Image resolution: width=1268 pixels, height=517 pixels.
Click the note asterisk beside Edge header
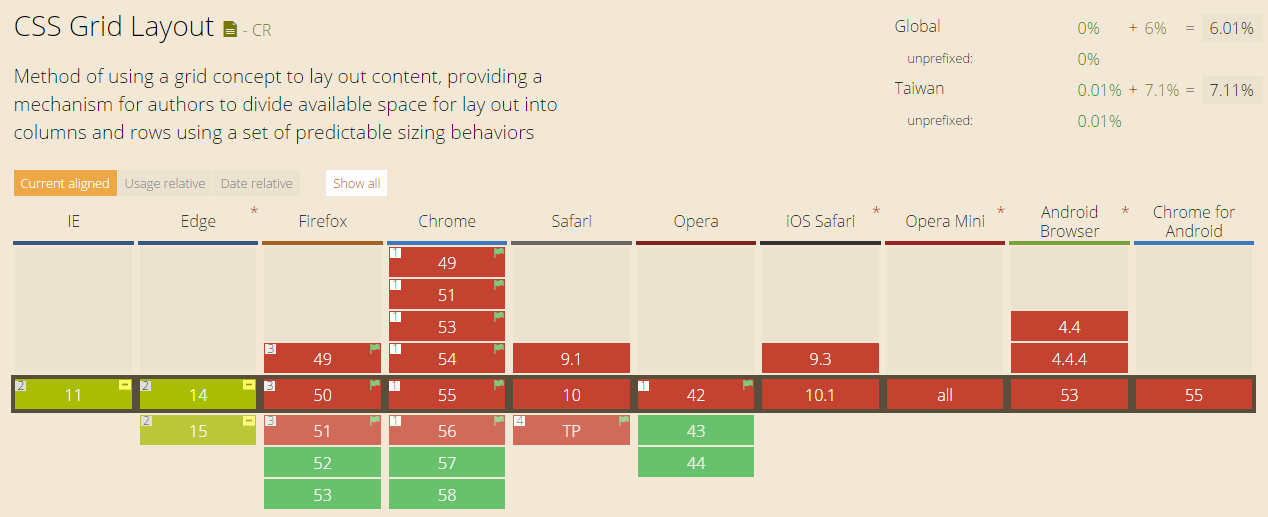click(x=254, y=212)
